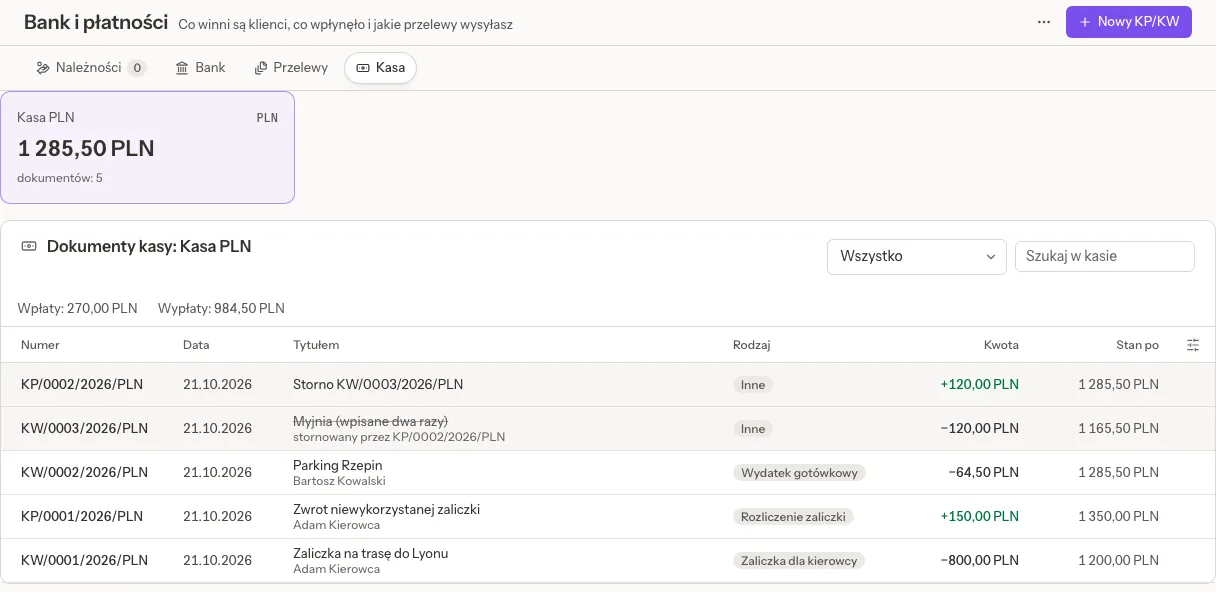Click the Bartosz Kowalski subtitle

339,481
